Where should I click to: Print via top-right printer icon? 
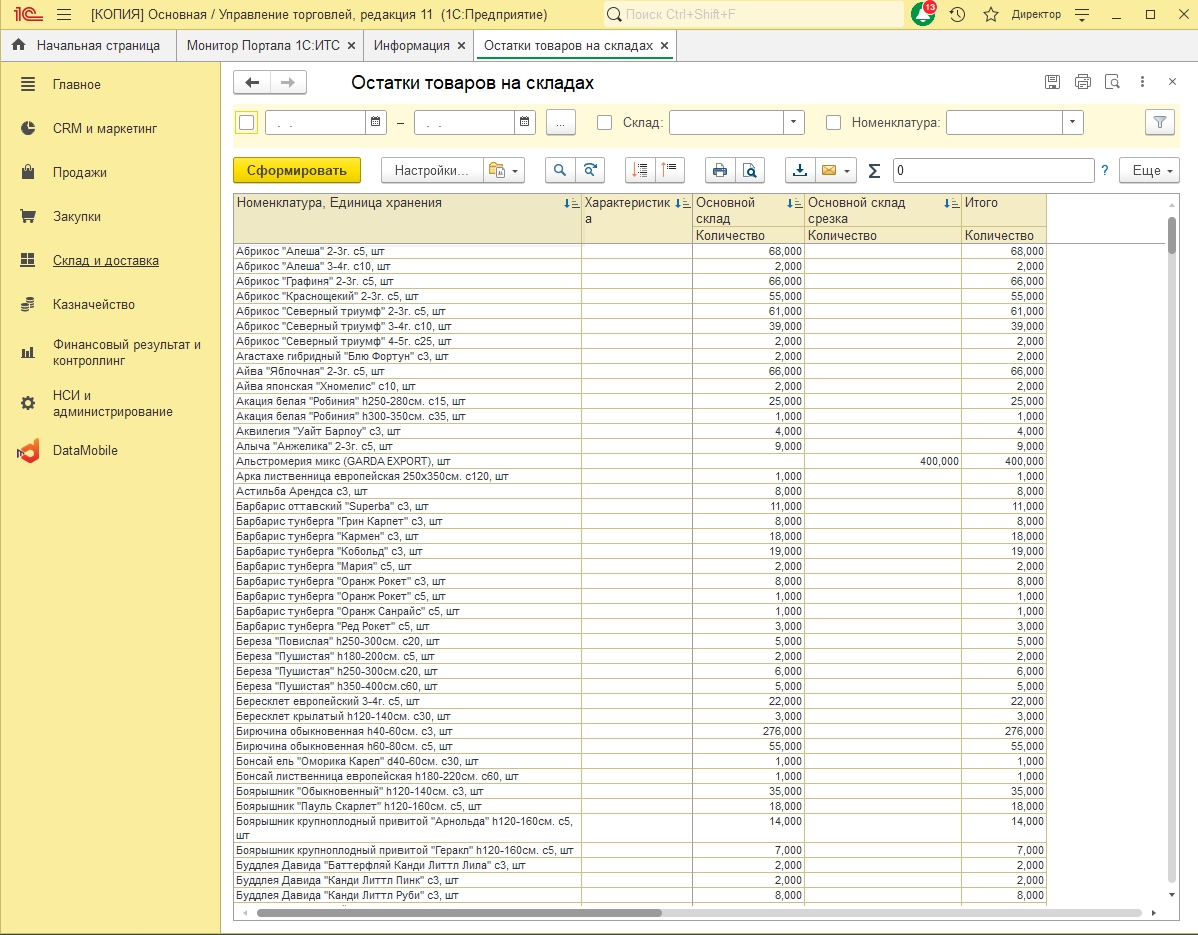tap(1083, 82)
